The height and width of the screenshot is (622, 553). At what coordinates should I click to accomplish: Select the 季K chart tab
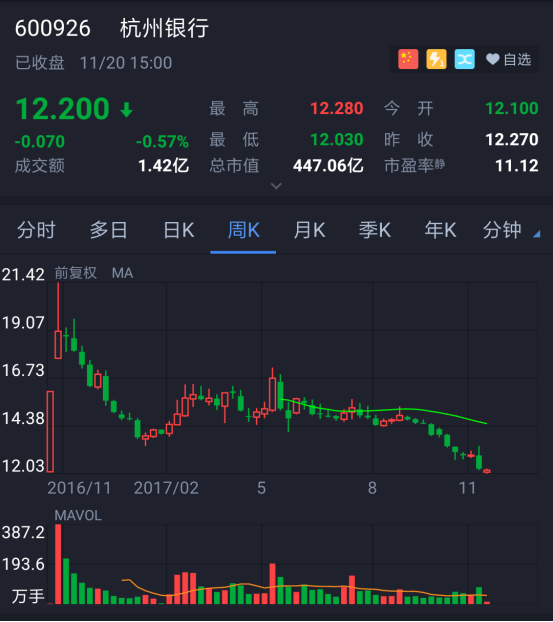coord(375,230)
